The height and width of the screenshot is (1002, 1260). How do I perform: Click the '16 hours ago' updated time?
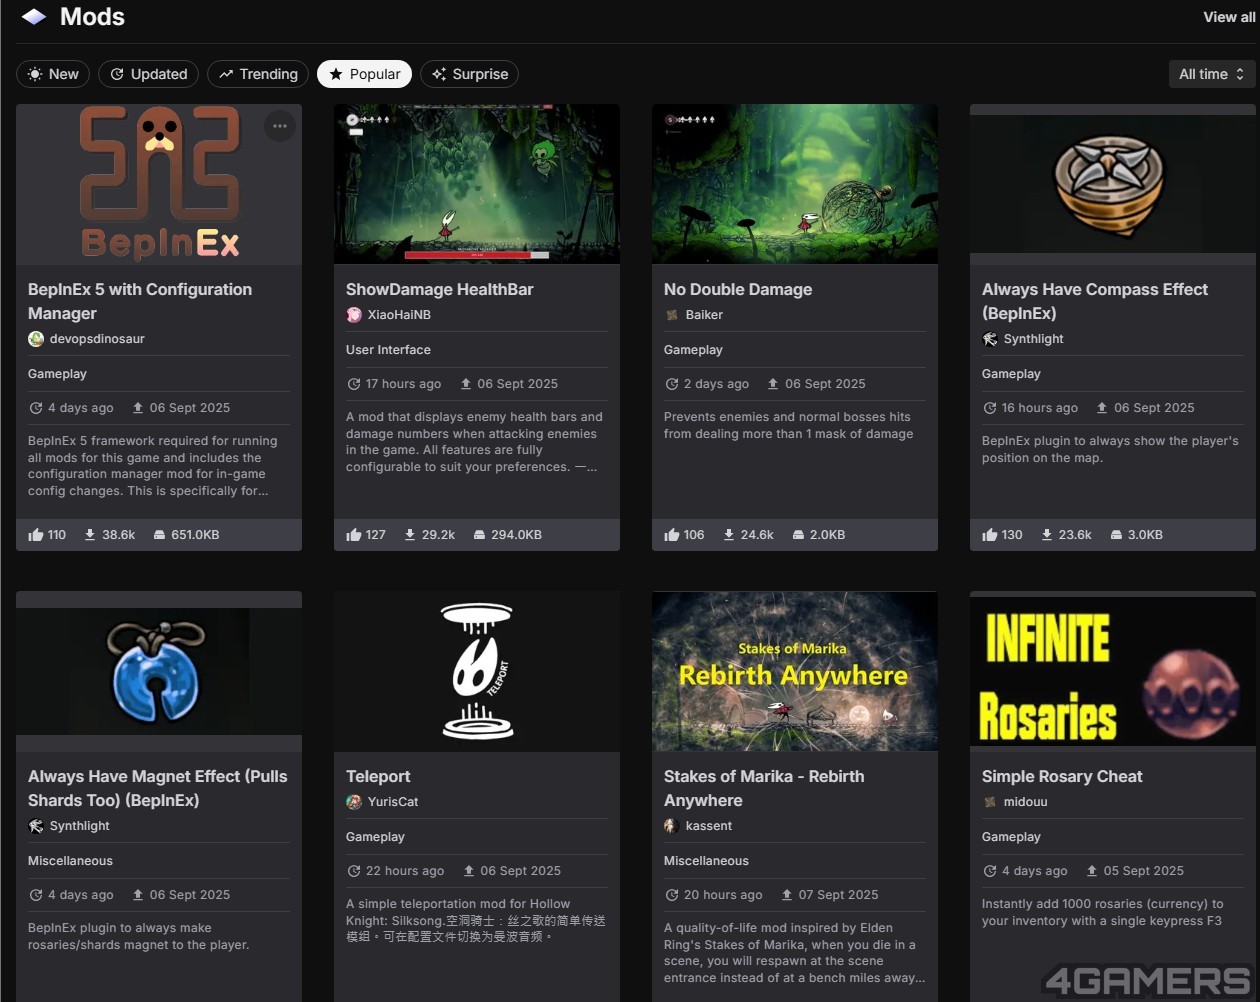coord(1040,408)
